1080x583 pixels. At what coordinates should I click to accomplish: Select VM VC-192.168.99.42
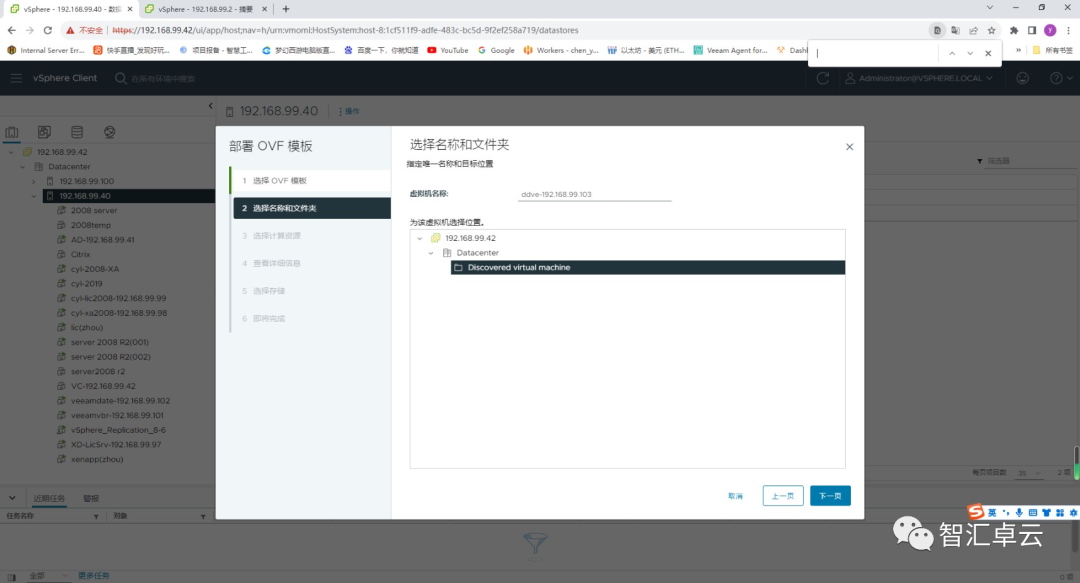[103, 386]
